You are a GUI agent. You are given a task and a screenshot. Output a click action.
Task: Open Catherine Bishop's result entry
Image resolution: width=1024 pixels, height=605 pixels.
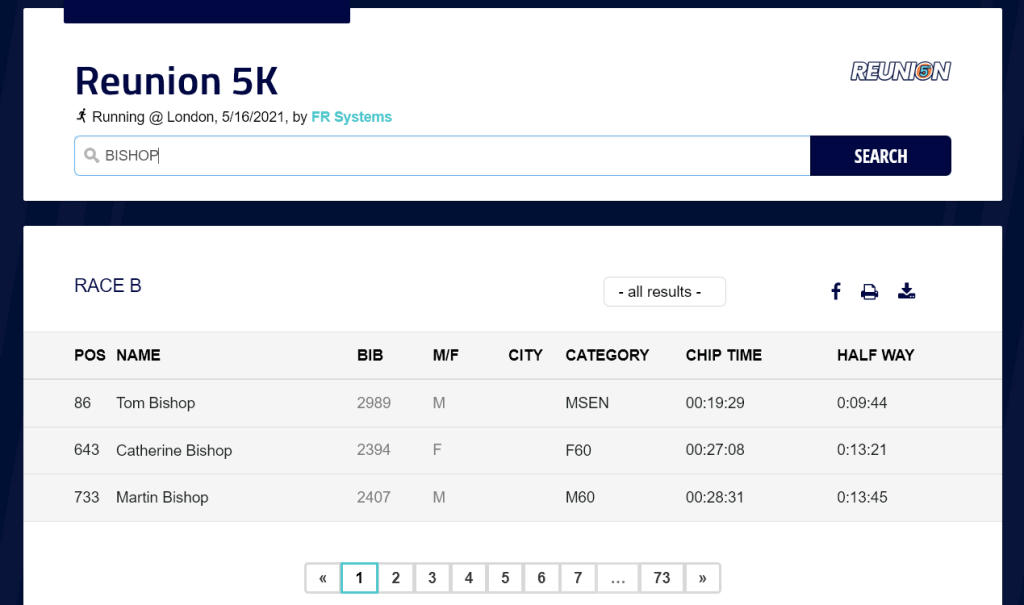click(174, 450)
